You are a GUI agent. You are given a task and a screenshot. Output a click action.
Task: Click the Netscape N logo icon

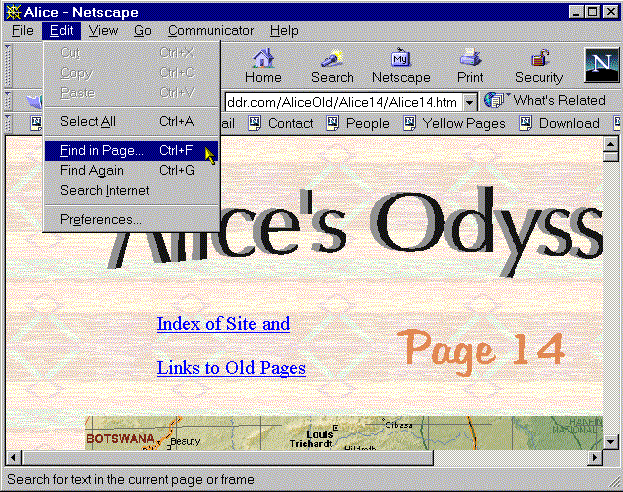point(601,65)
